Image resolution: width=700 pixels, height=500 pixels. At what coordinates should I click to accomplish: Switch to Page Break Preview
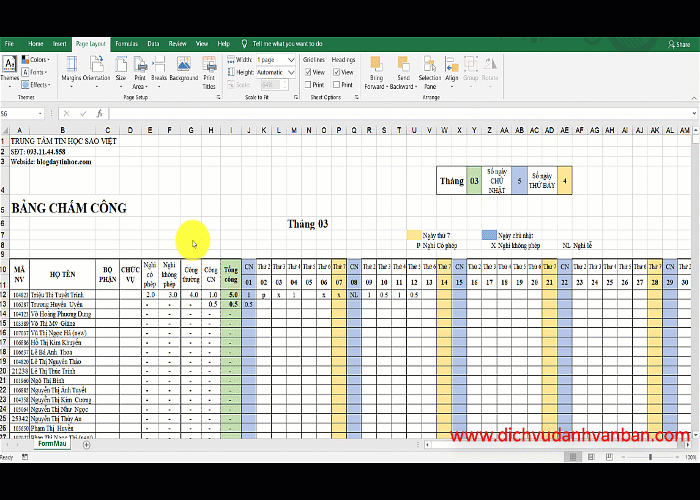609,457
